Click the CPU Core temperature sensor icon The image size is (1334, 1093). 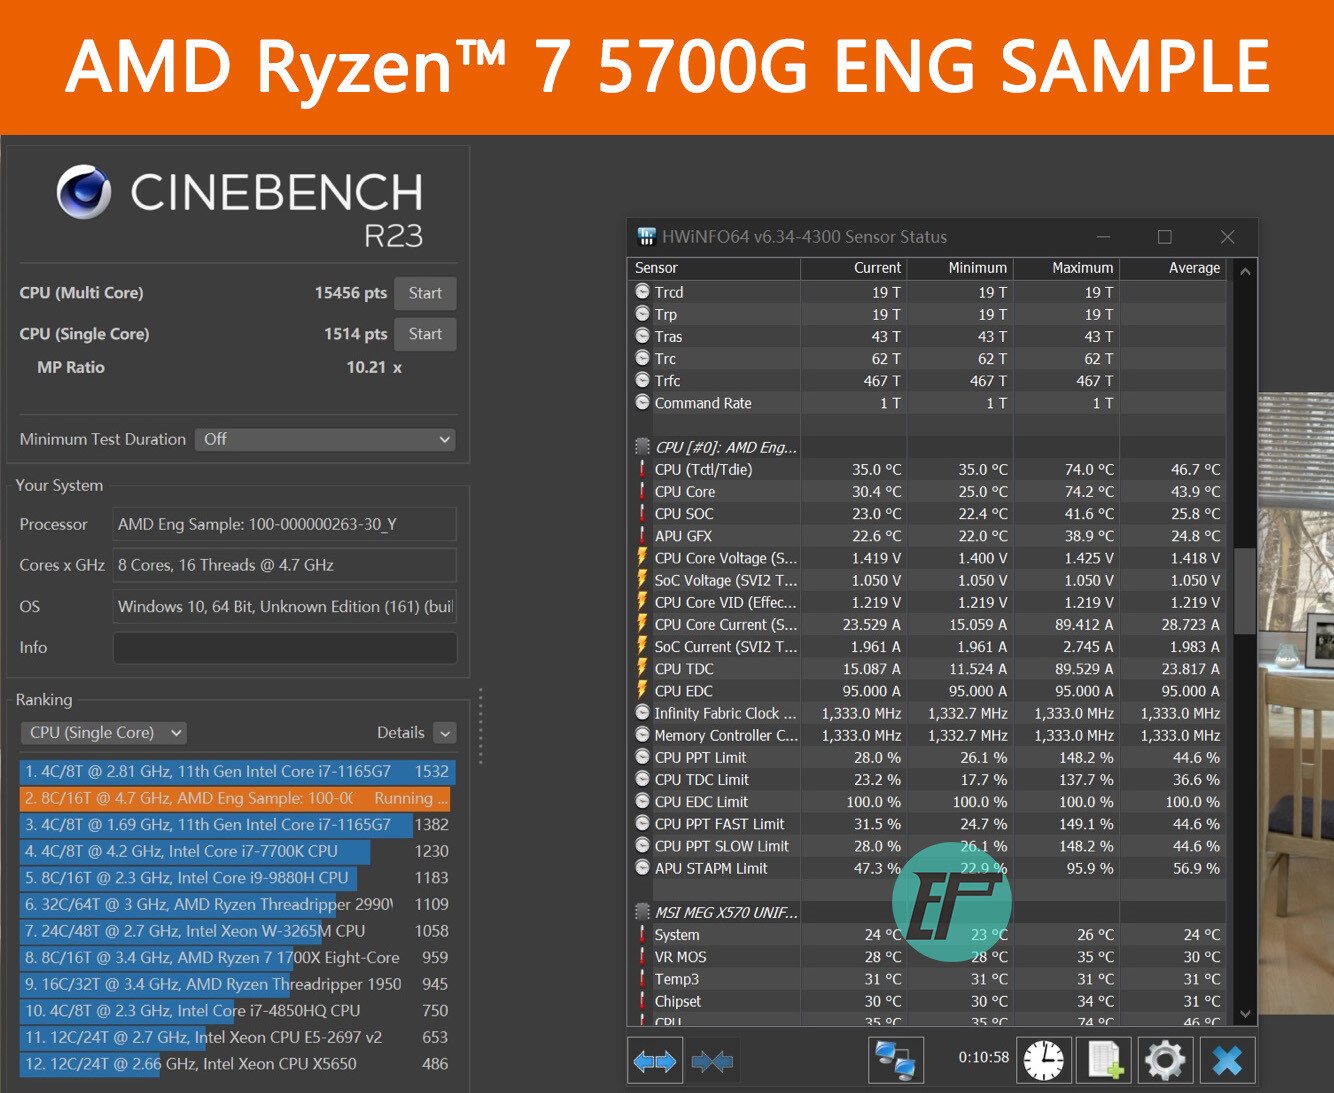coord(643,491)
